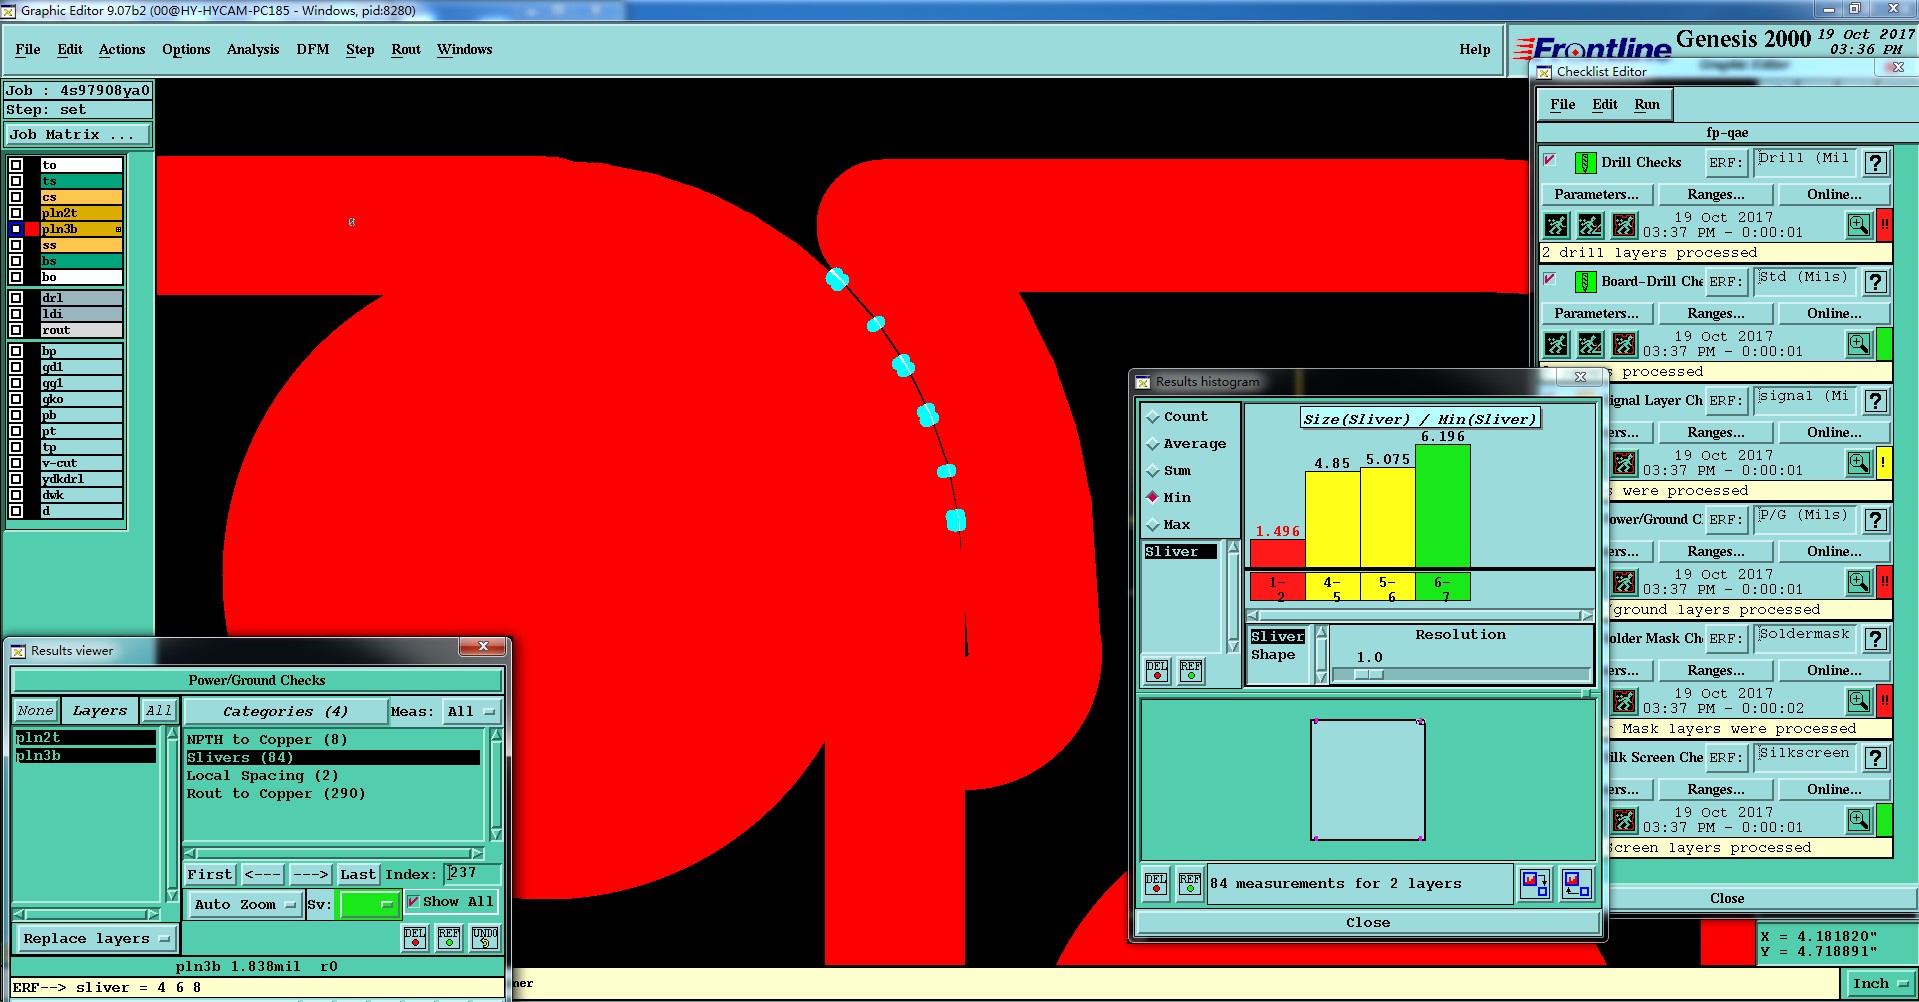Run Drill Checks using first runner icon
Image resolution: width=1919 pixels, height=1002 pixels.
[1556, 225]
